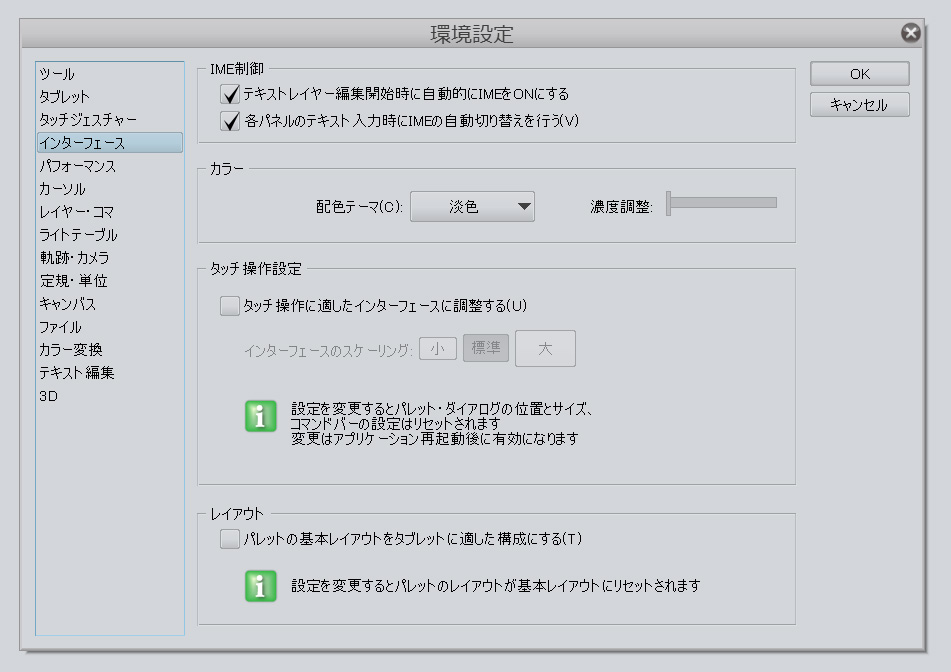The image size is (951, 672).
Task: Open the 配色テーマ dropdown showing 淡色
Action: click(x=472, y=207)
